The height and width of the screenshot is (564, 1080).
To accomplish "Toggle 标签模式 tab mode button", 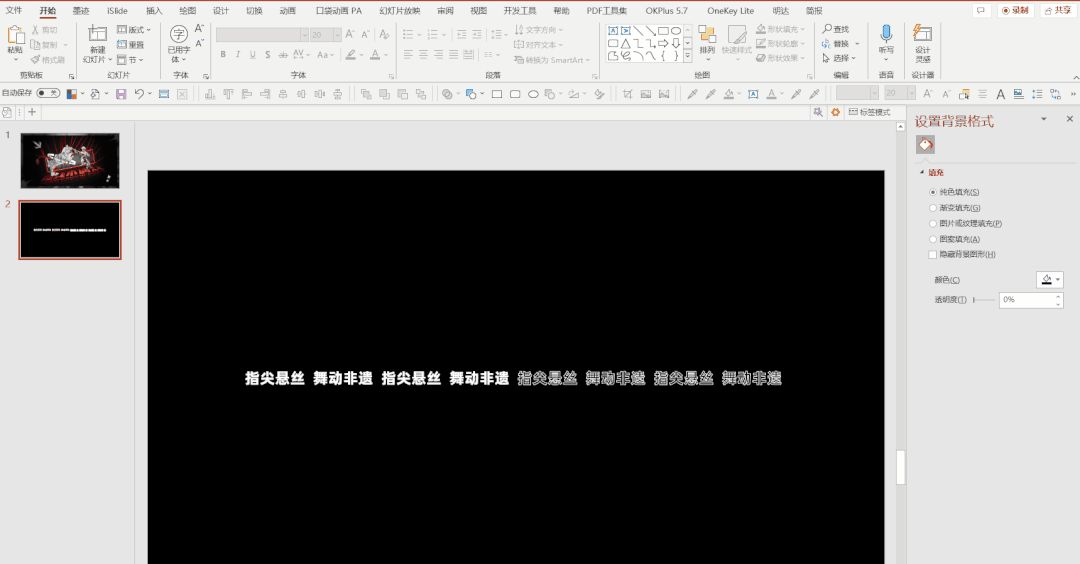I will [869, 112].
